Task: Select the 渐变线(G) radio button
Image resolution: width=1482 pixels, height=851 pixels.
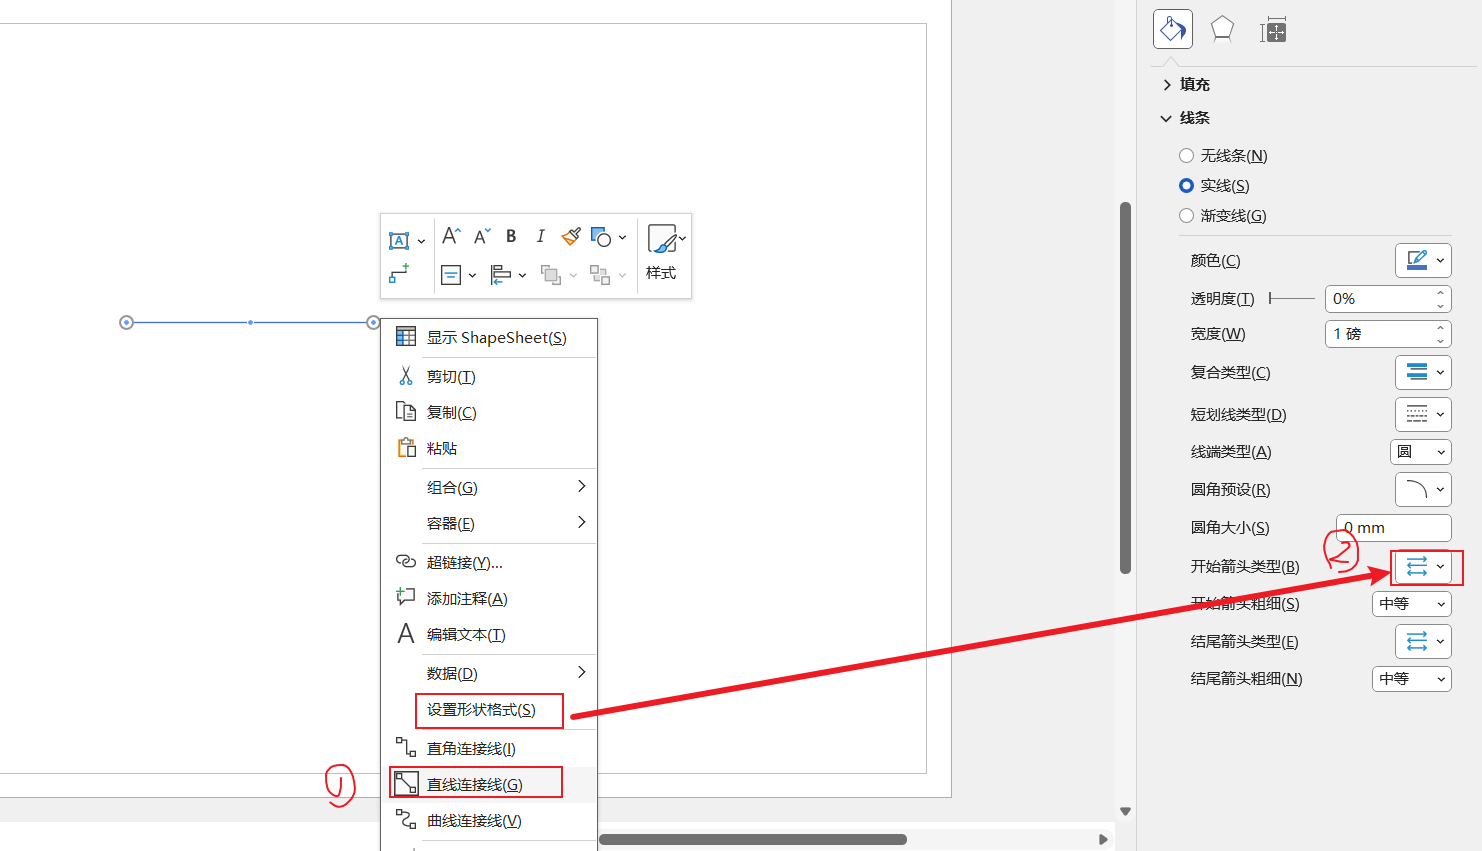Action: (x=1186, y=216)
